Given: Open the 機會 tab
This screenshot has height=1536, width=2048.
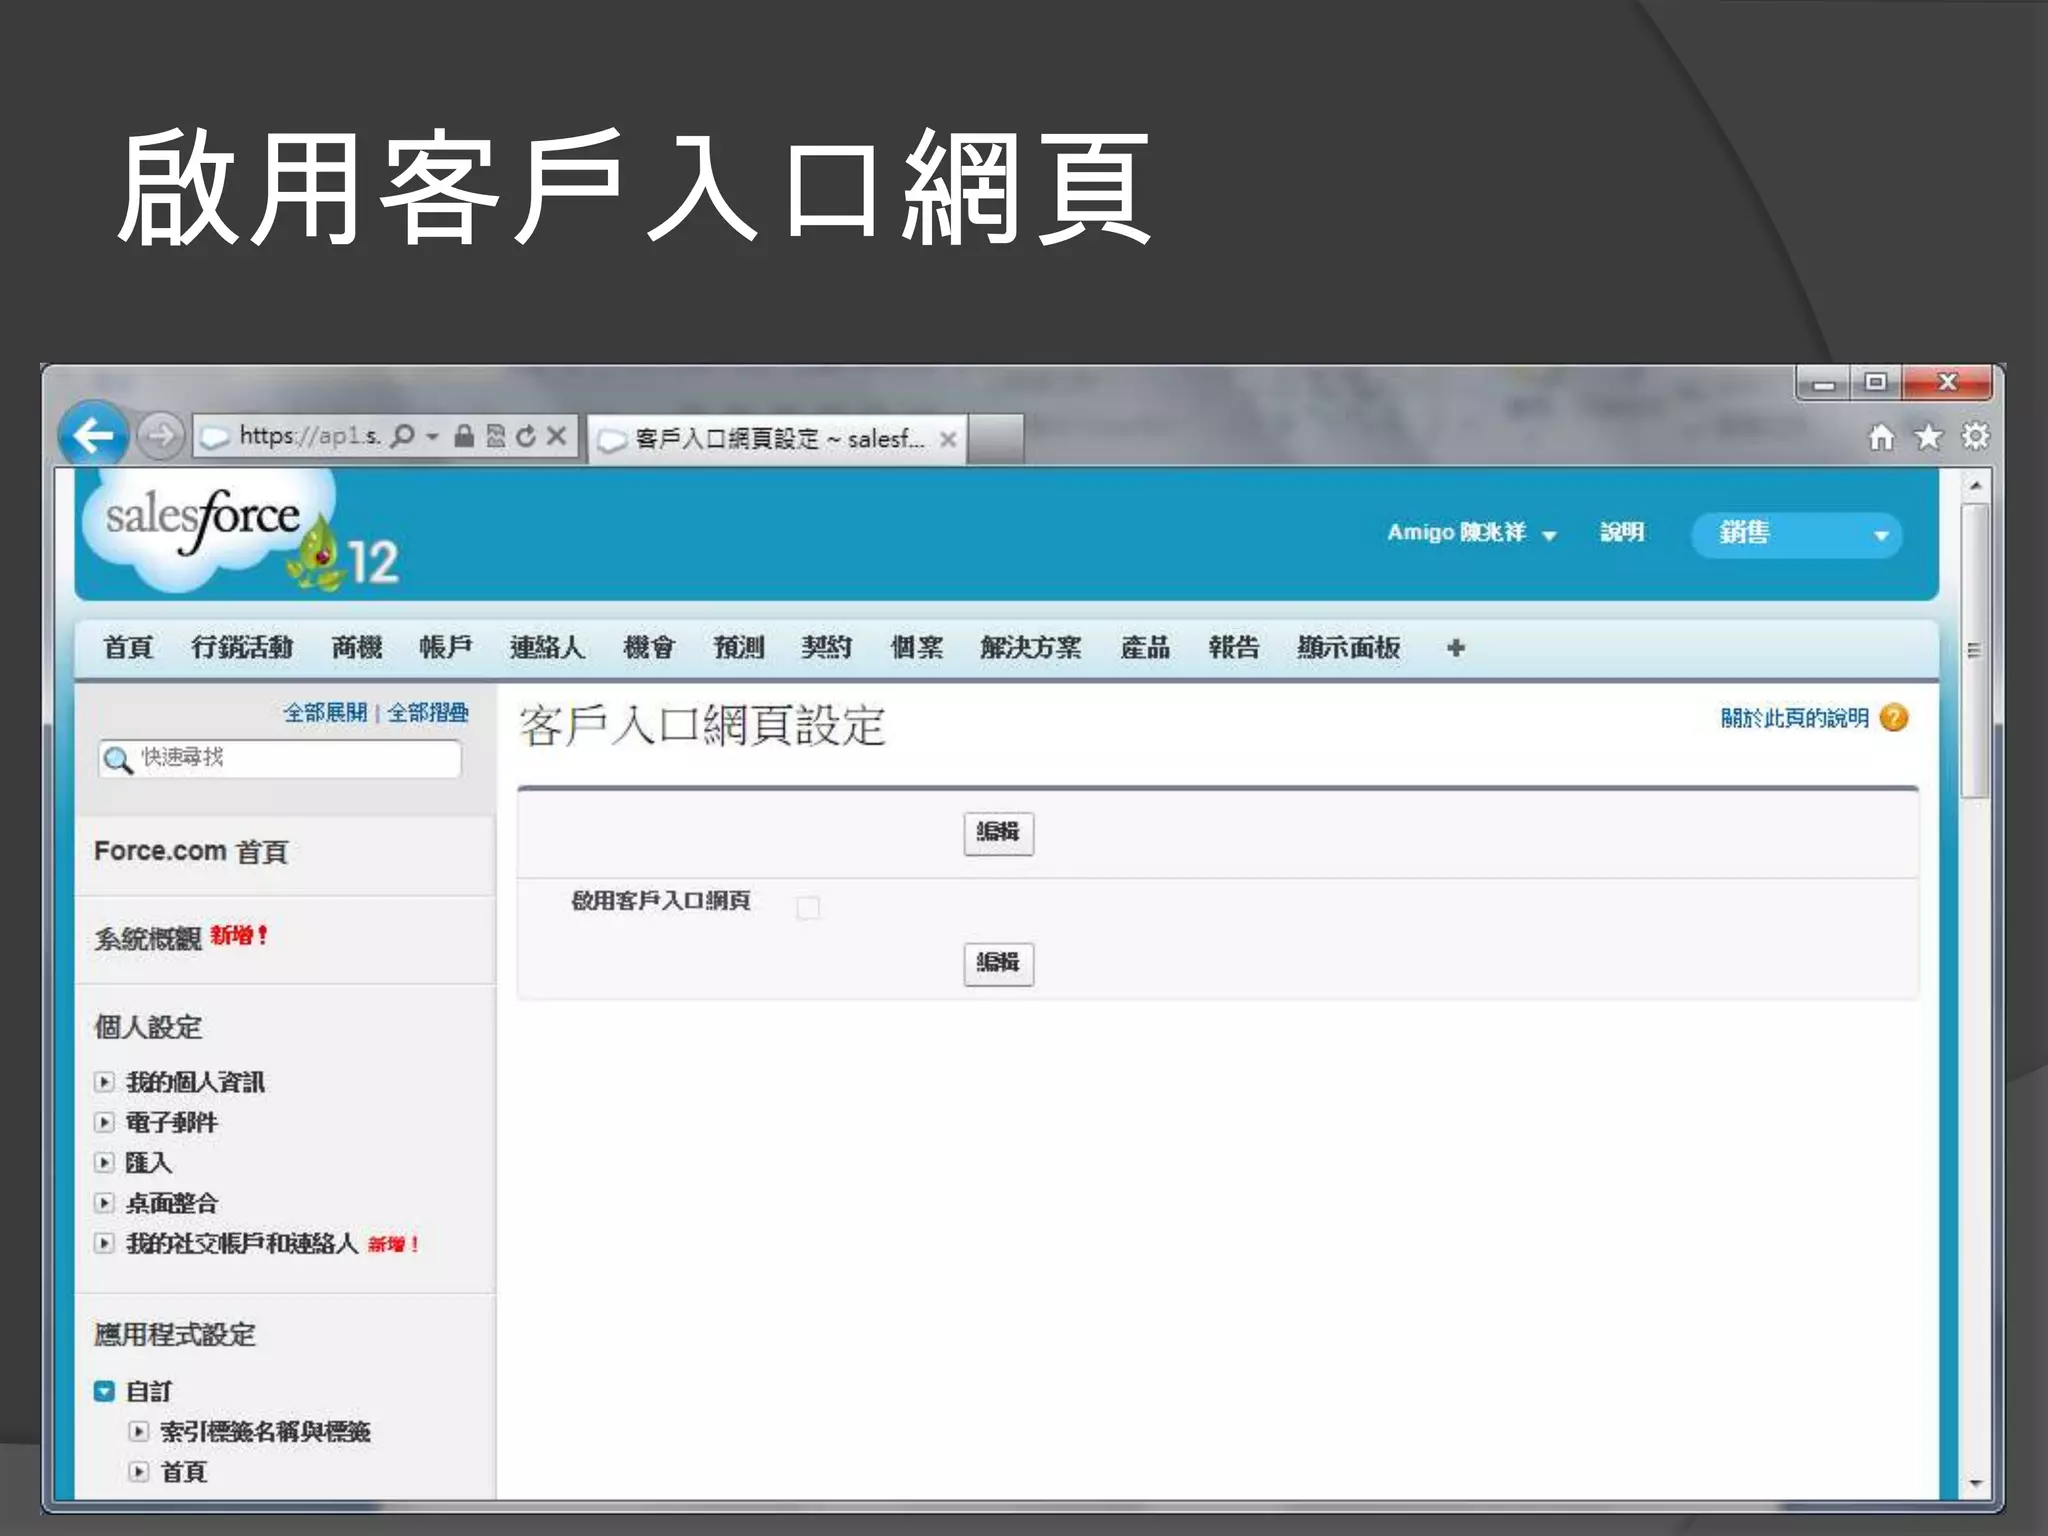Looking at the screenshot, I should tap(649, 648).
